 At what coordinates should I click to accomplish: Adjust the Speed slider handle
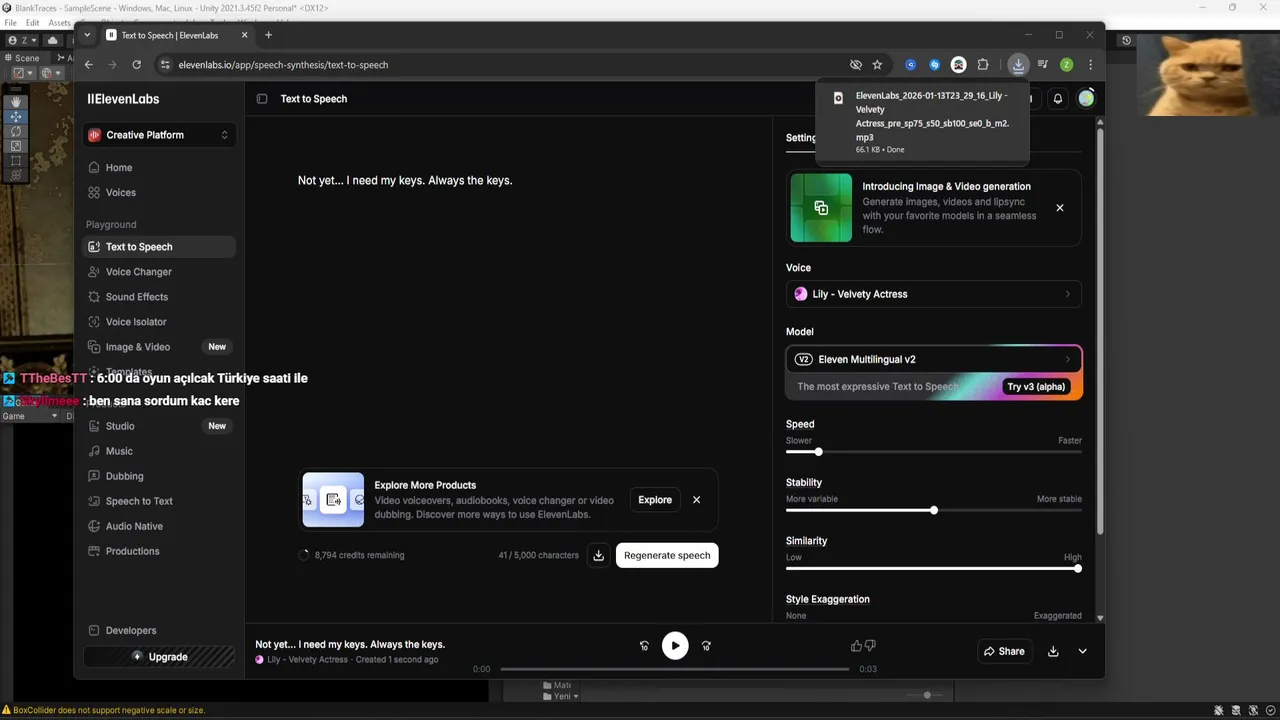[818, 452]
